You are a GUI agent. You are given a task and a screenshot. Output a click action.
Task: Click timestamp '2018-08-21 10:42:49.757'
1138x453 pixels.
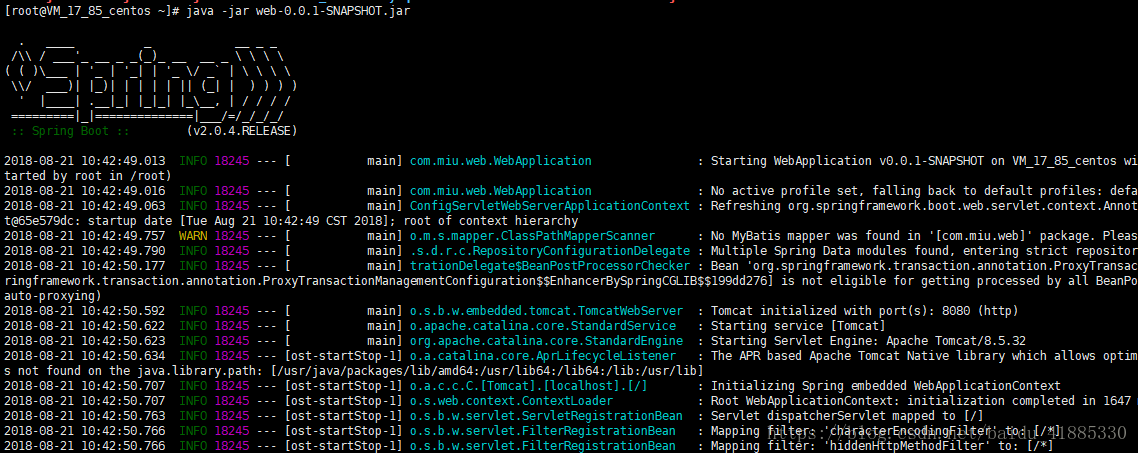click(84, 236)
